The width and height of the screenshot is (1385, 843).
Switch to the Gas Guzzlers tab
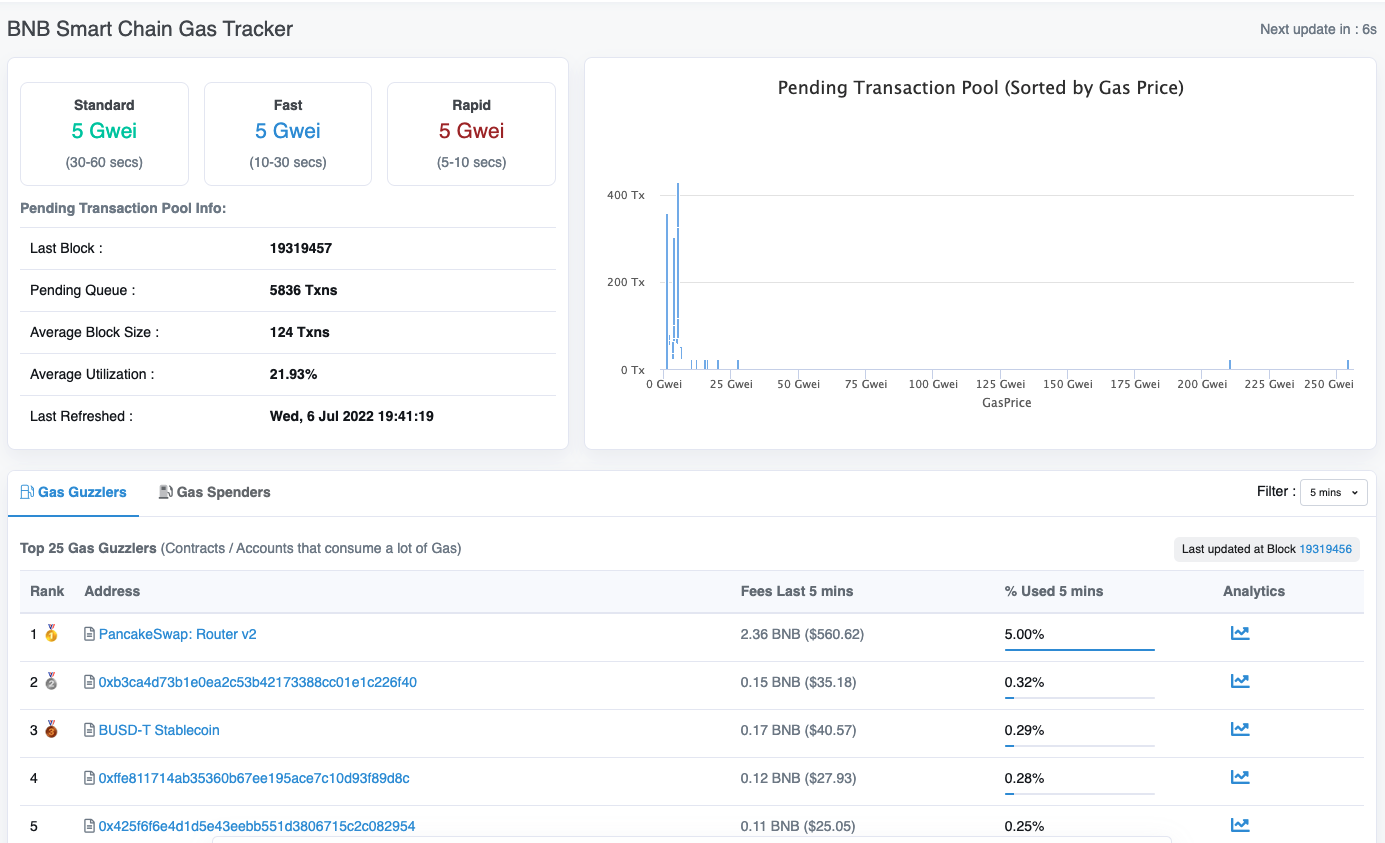pos(74,492)
